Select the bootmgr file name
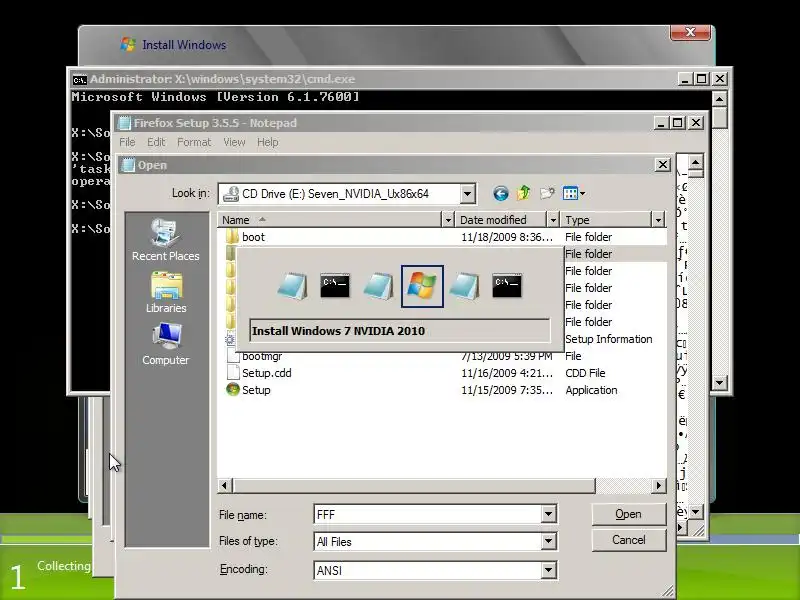Viewport: 800px width, 600px height. coord(262,356)
